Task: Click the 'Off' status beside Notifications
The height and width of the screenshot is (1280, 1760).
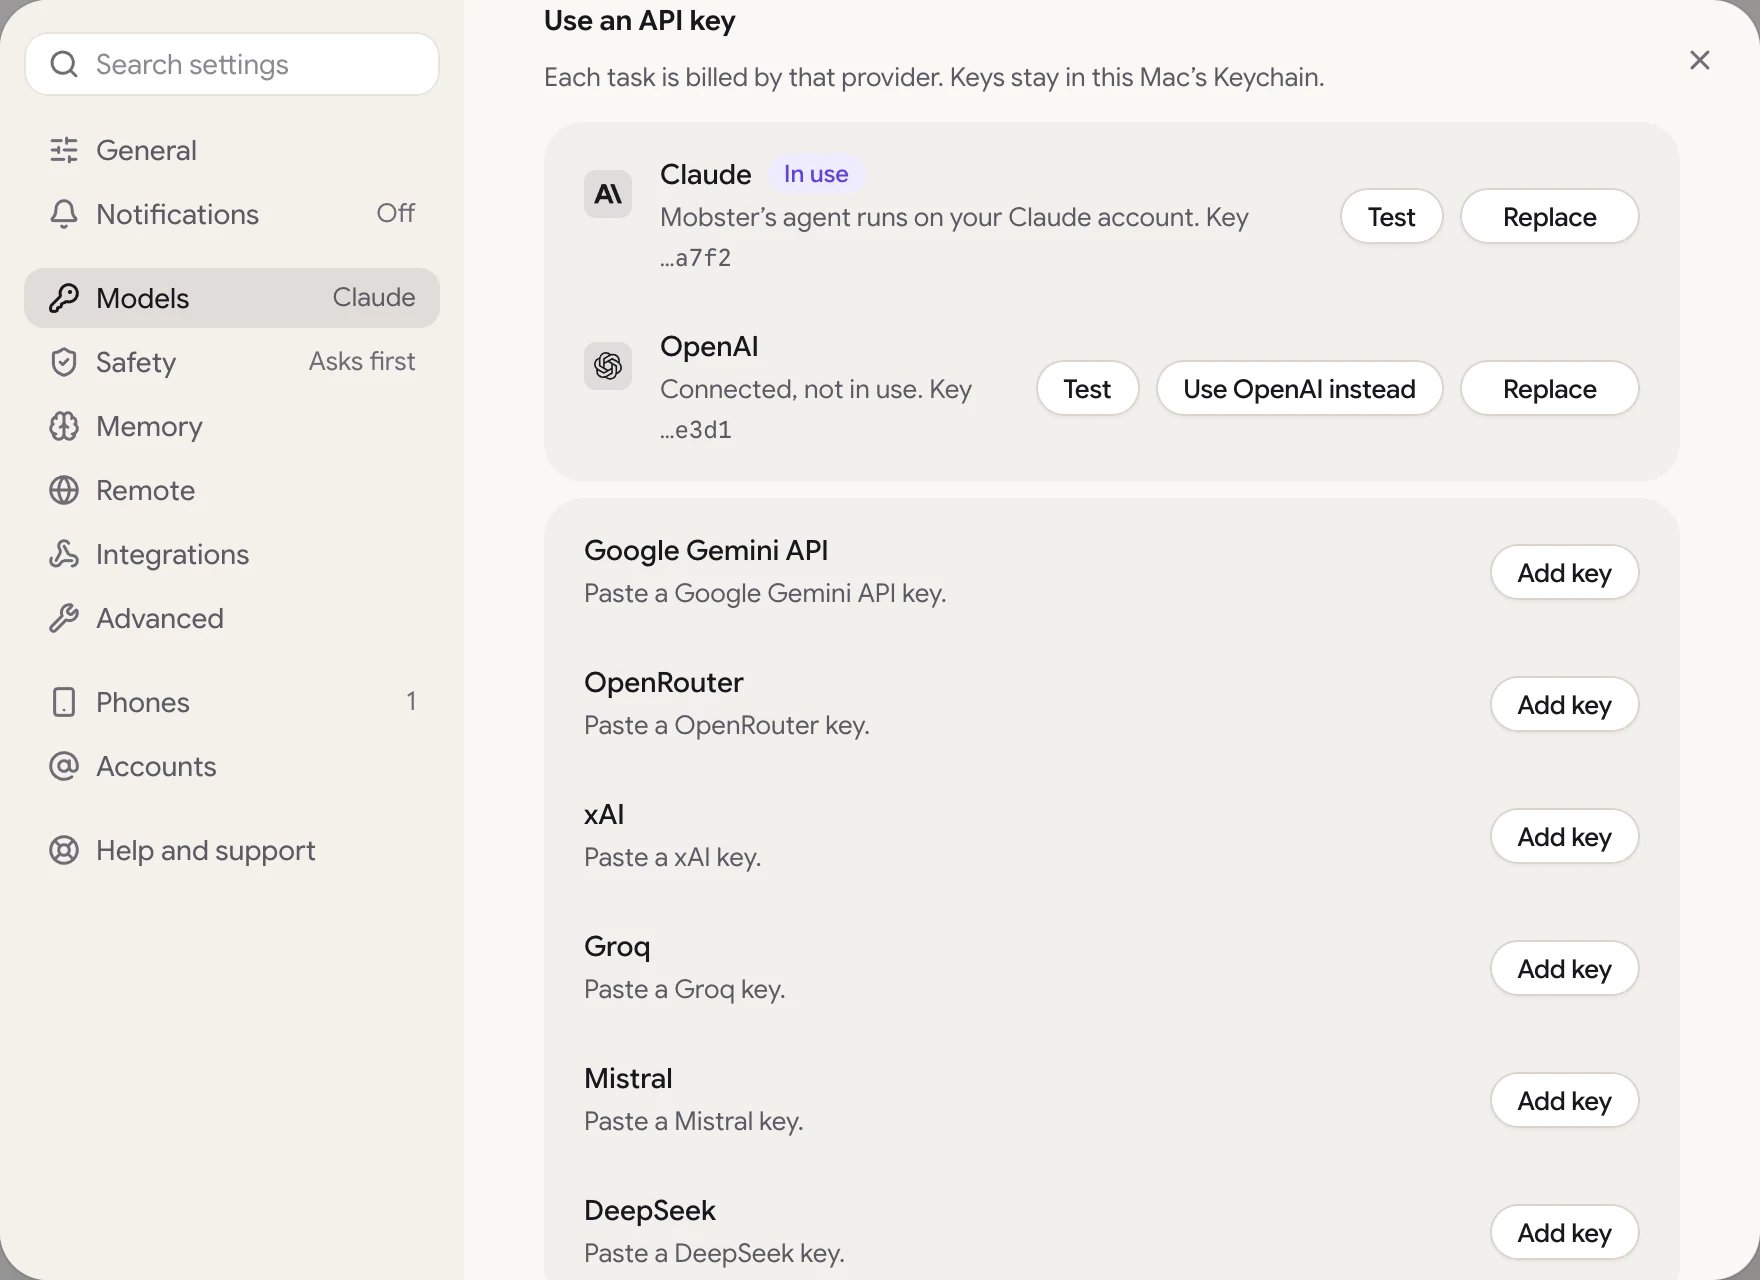Action: pos(396,213)
